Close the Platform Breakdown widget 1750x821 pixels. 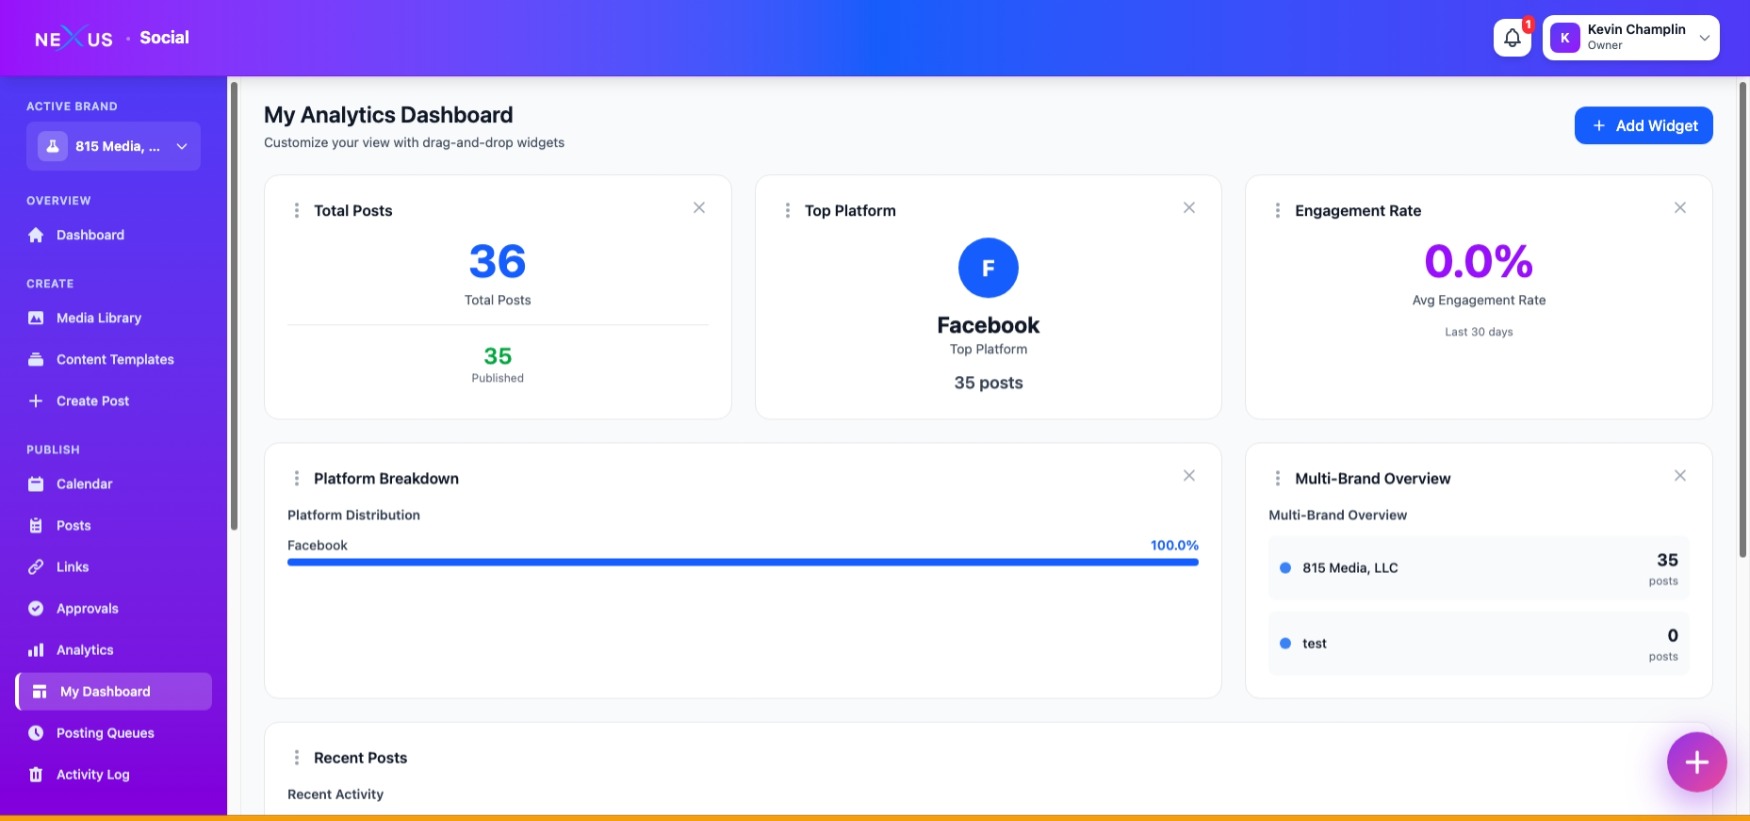(1189, 476)
